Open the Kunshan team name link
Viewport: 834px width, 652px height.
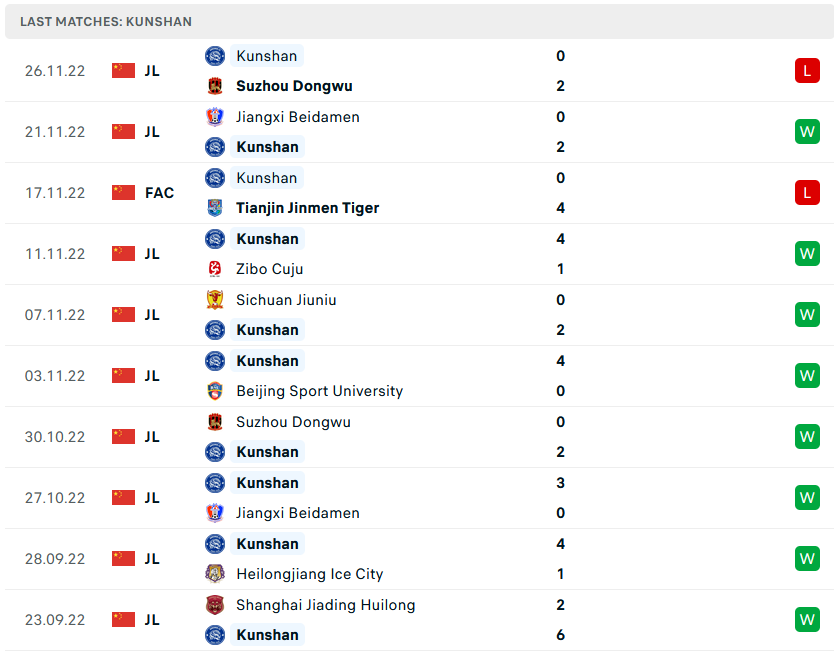(266, 56)
